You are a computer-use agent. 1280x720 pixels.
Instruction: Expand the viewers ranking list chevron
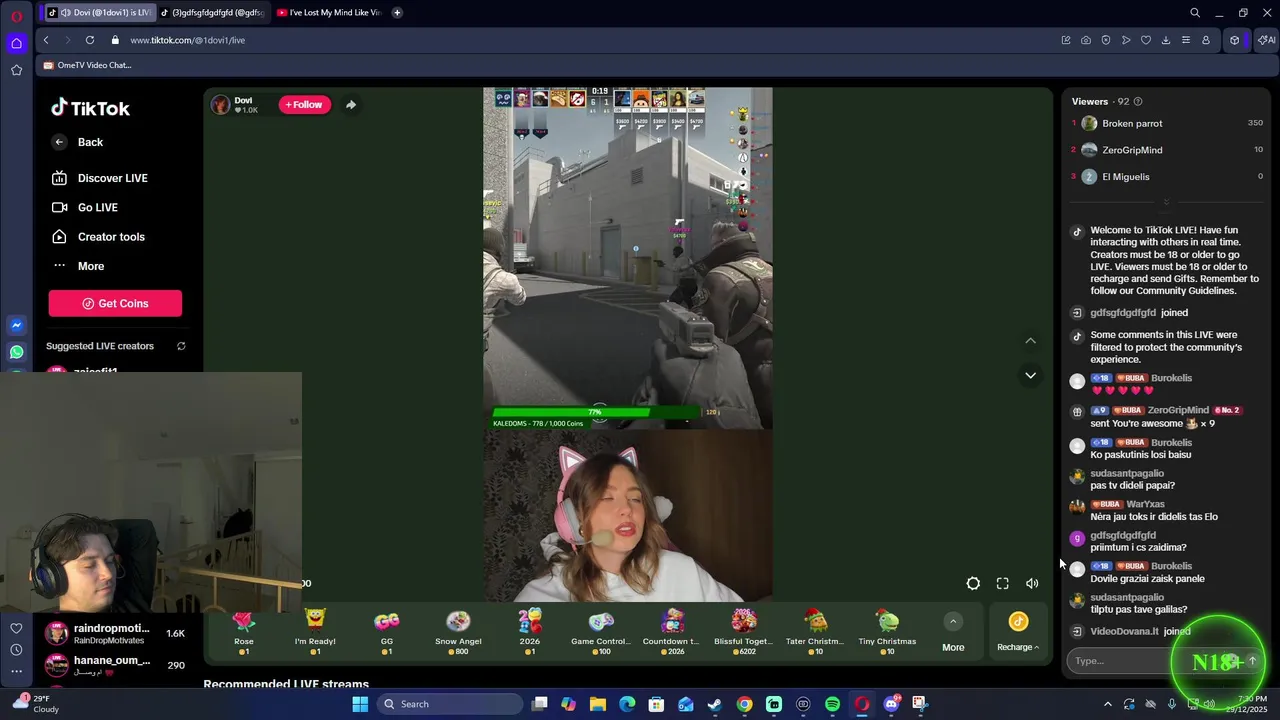pos(1166,202)
